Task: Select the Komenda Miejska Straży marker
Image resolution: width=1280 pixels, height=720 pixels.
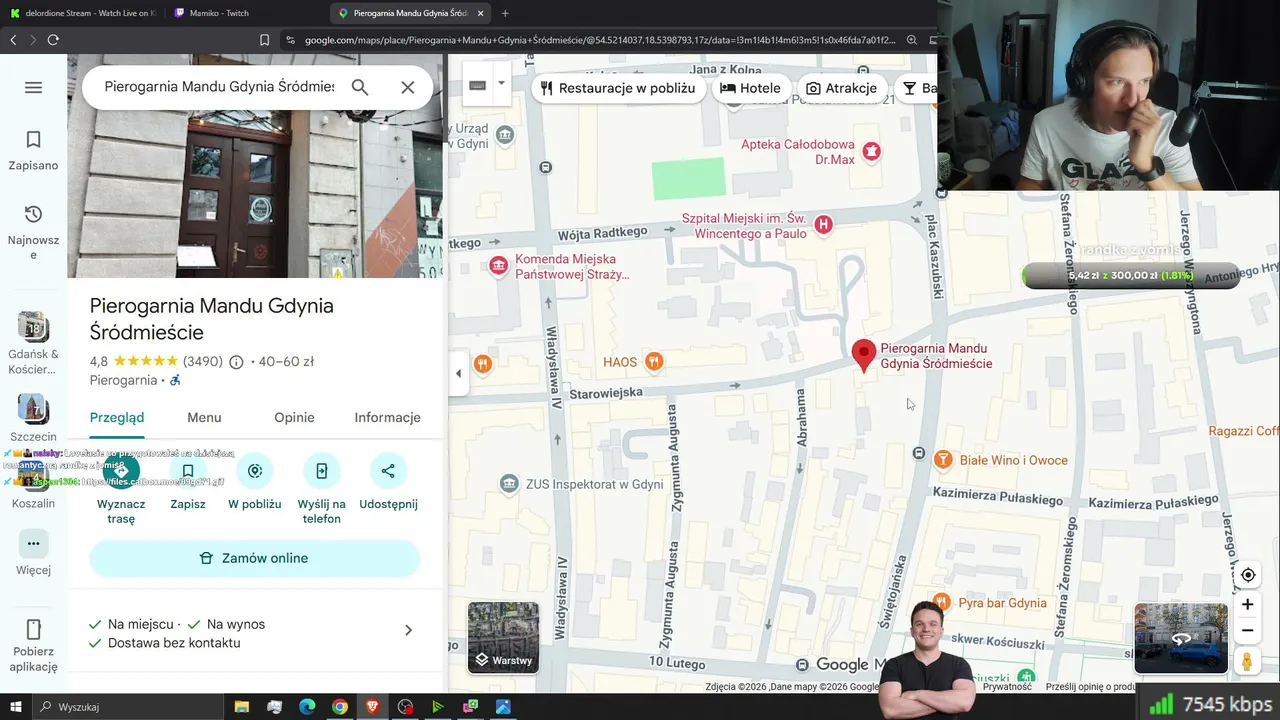Action: coord(499,265)
